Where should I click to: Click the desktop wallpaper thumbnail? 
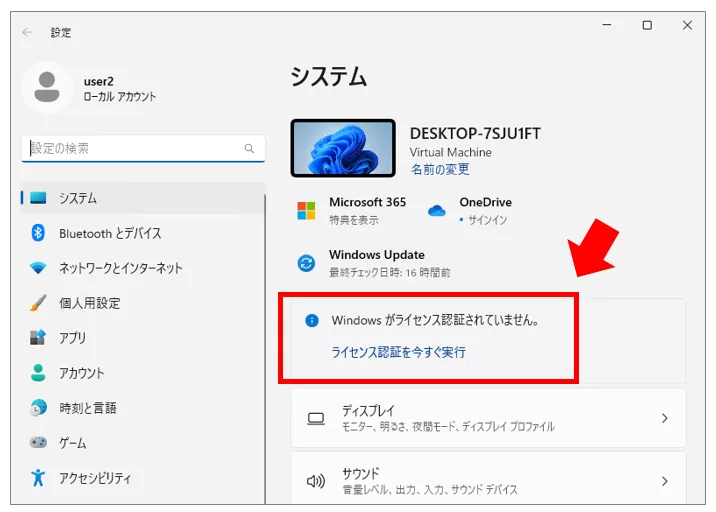[343, 148]
